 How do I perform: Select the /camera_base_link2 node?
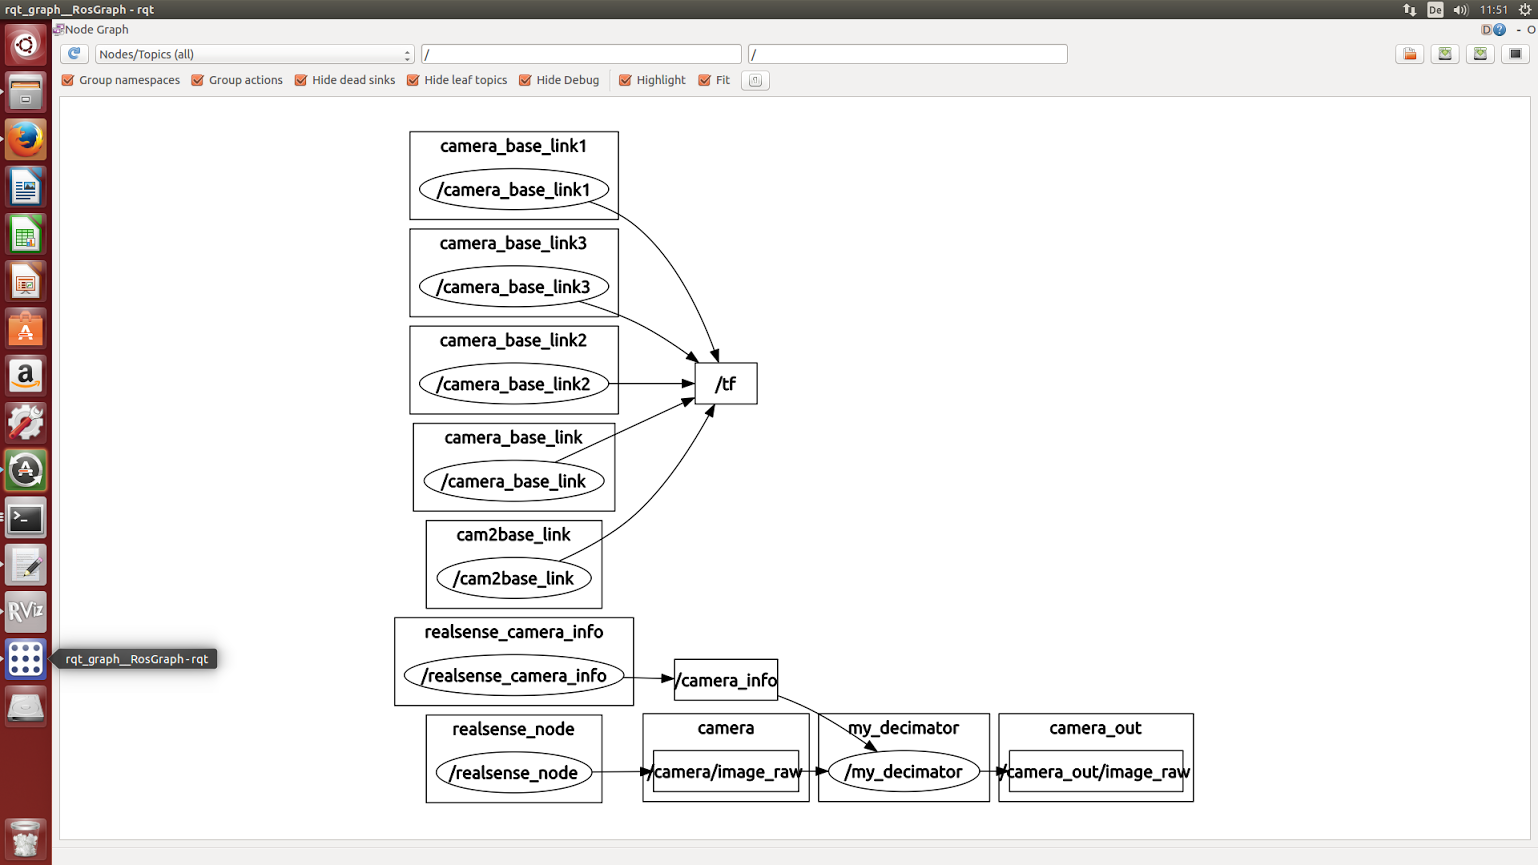[513, 384]
